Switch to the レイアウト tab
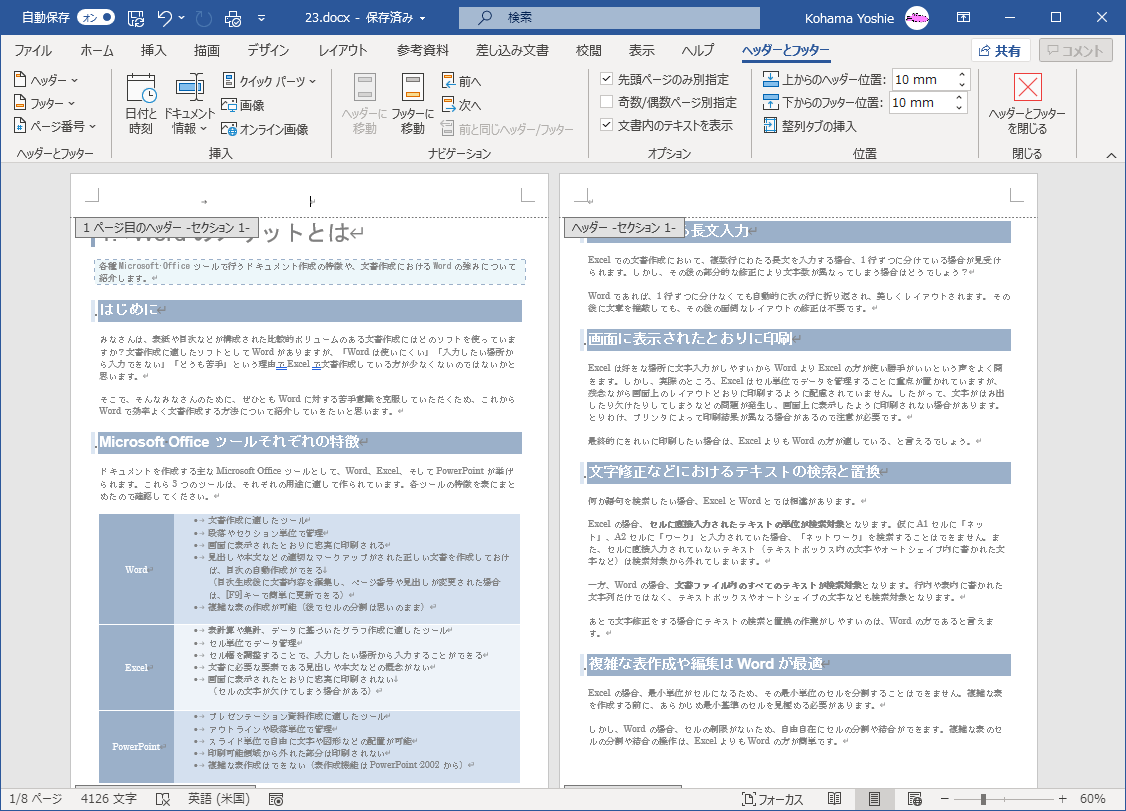 click(x=343, y=50)
